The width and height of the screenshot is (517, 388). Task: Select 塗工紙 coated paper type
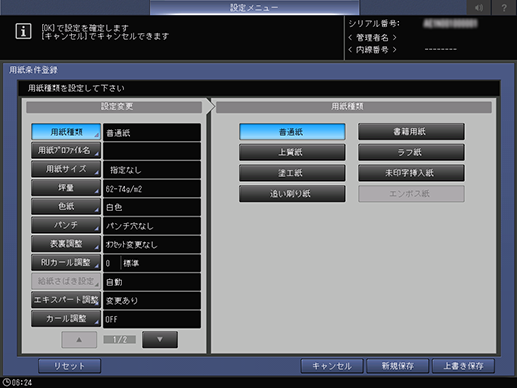coord(292,173)
